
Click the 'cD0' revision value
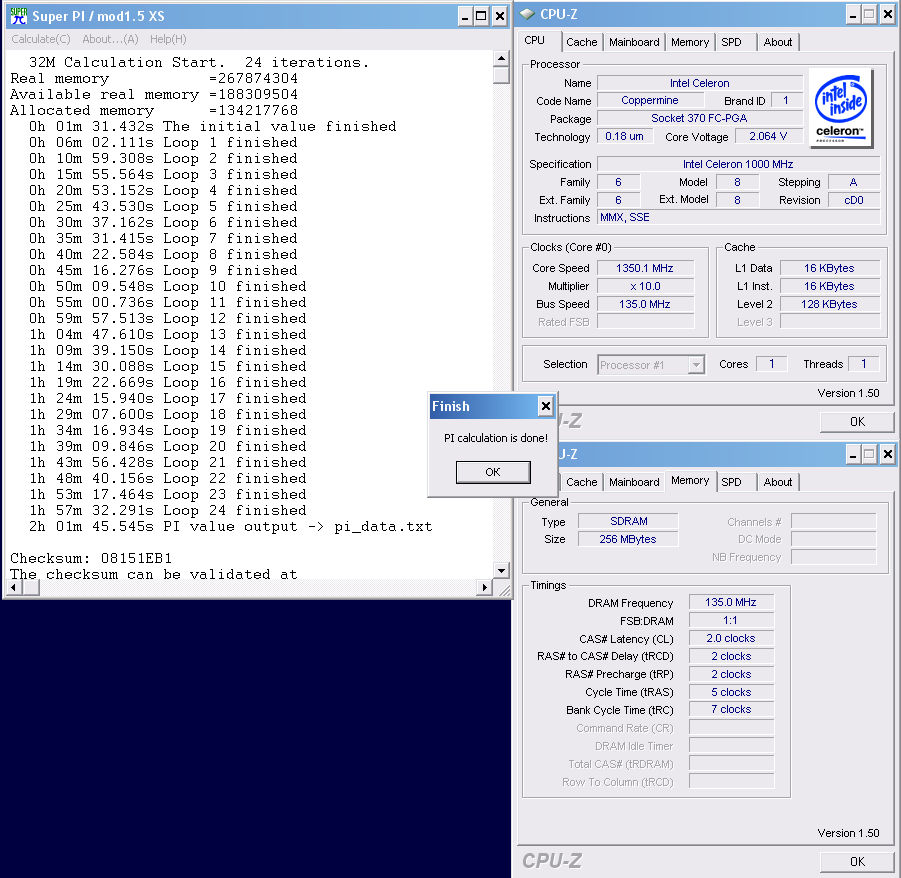pyautogui.click(x=854, y=200)
